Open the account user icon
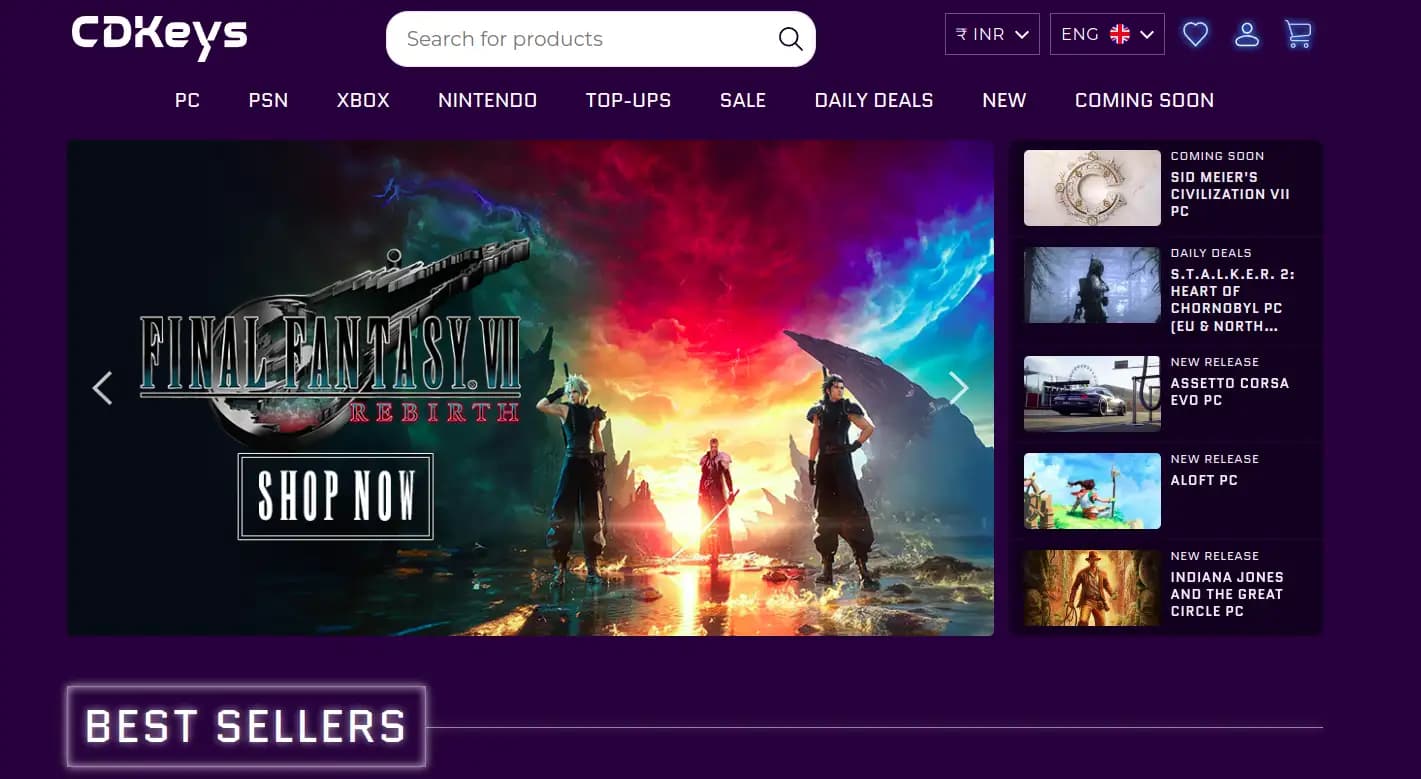Viewport: 1421px width, 779px height. click(1246, 34)
